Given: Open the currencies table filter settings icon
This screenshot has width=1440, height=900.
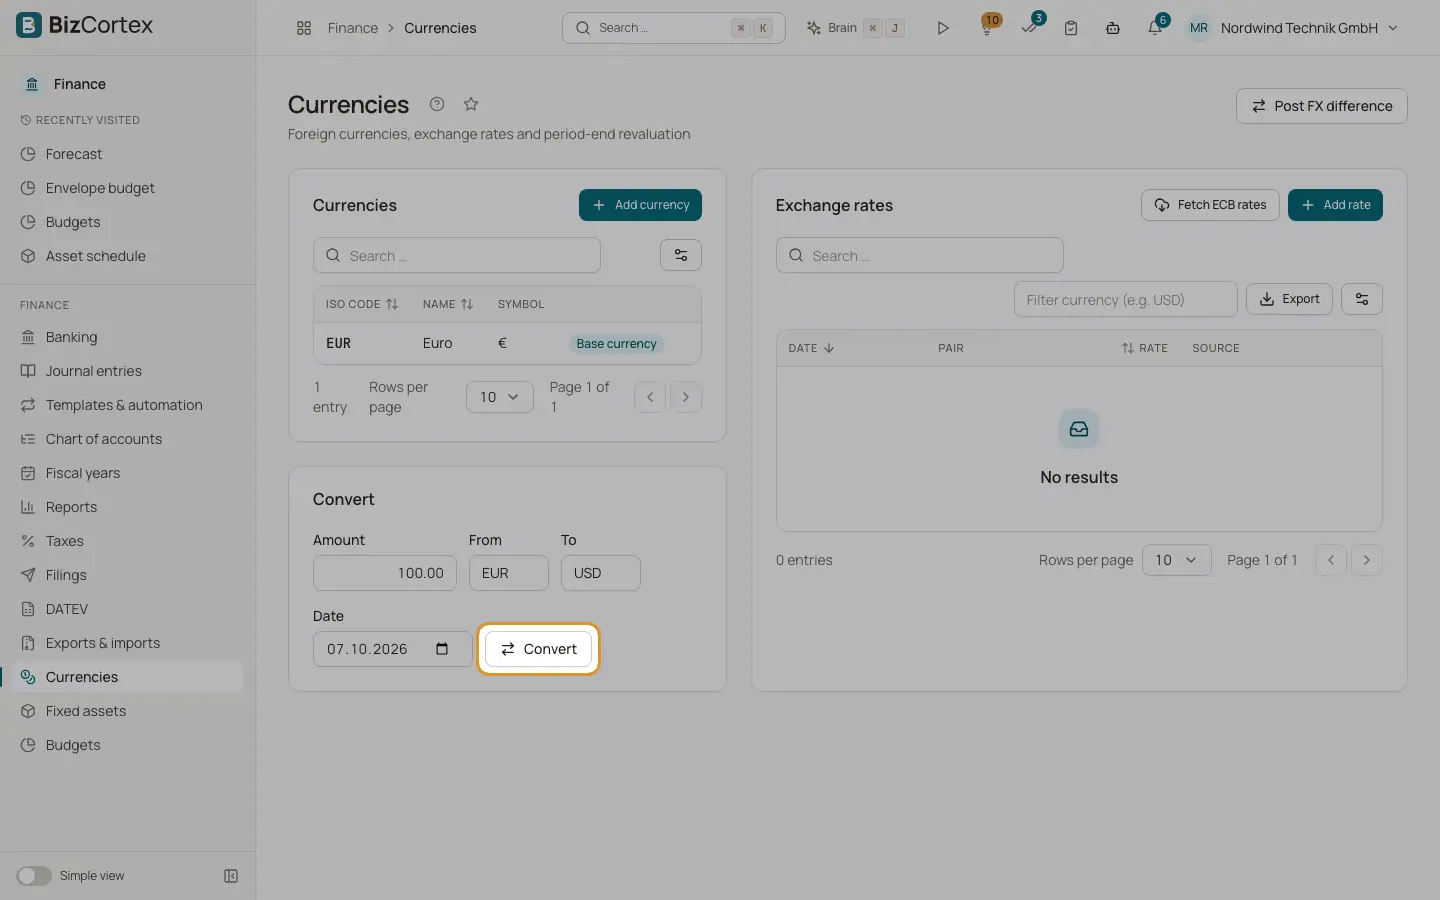Looking at the screenshot, I should coord(681,255).
